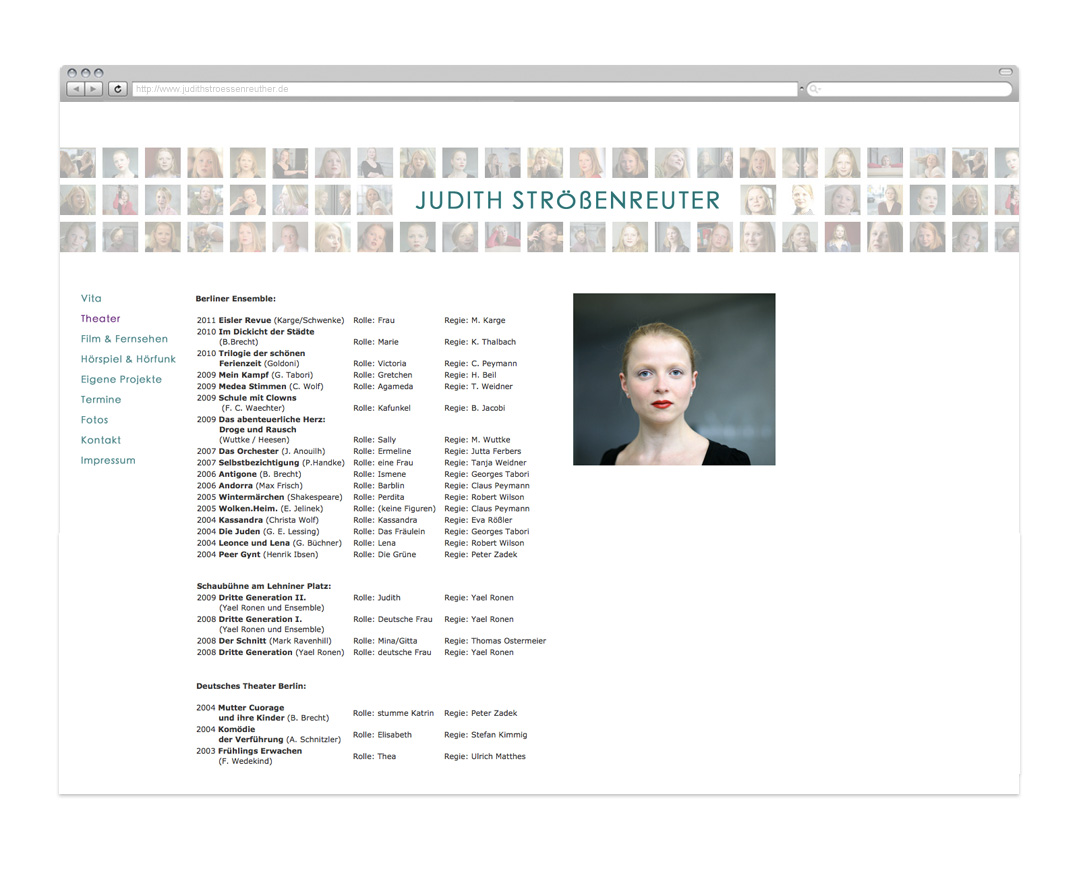Open the Termine page

tap(101, 400)
